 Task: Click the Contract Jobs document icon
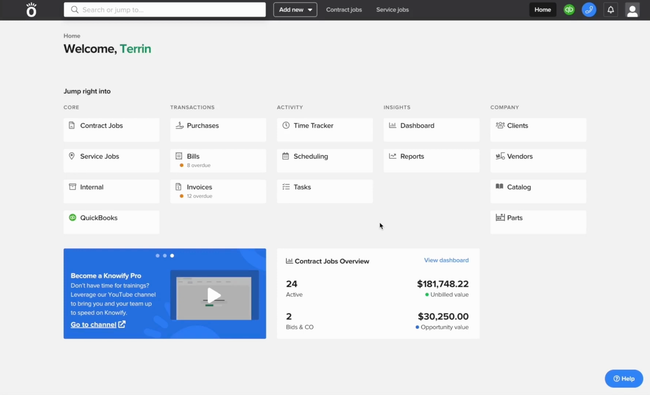(72, 125)
